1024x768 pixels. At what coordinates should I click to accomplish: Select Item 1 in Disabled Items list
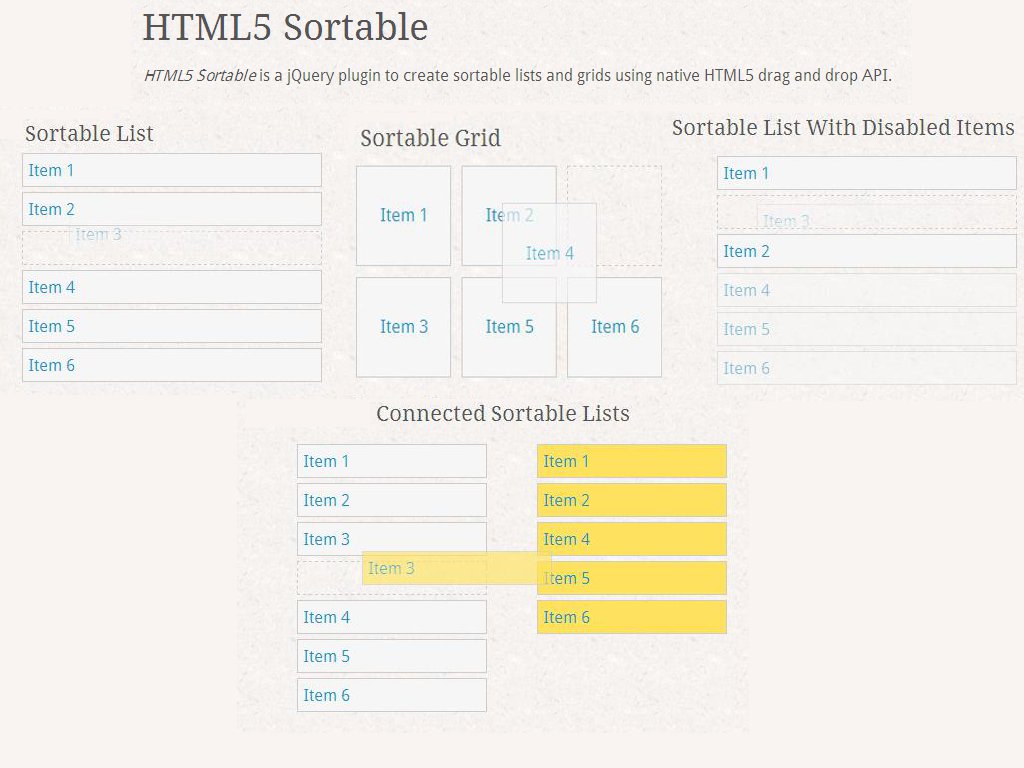click(867, 173)
